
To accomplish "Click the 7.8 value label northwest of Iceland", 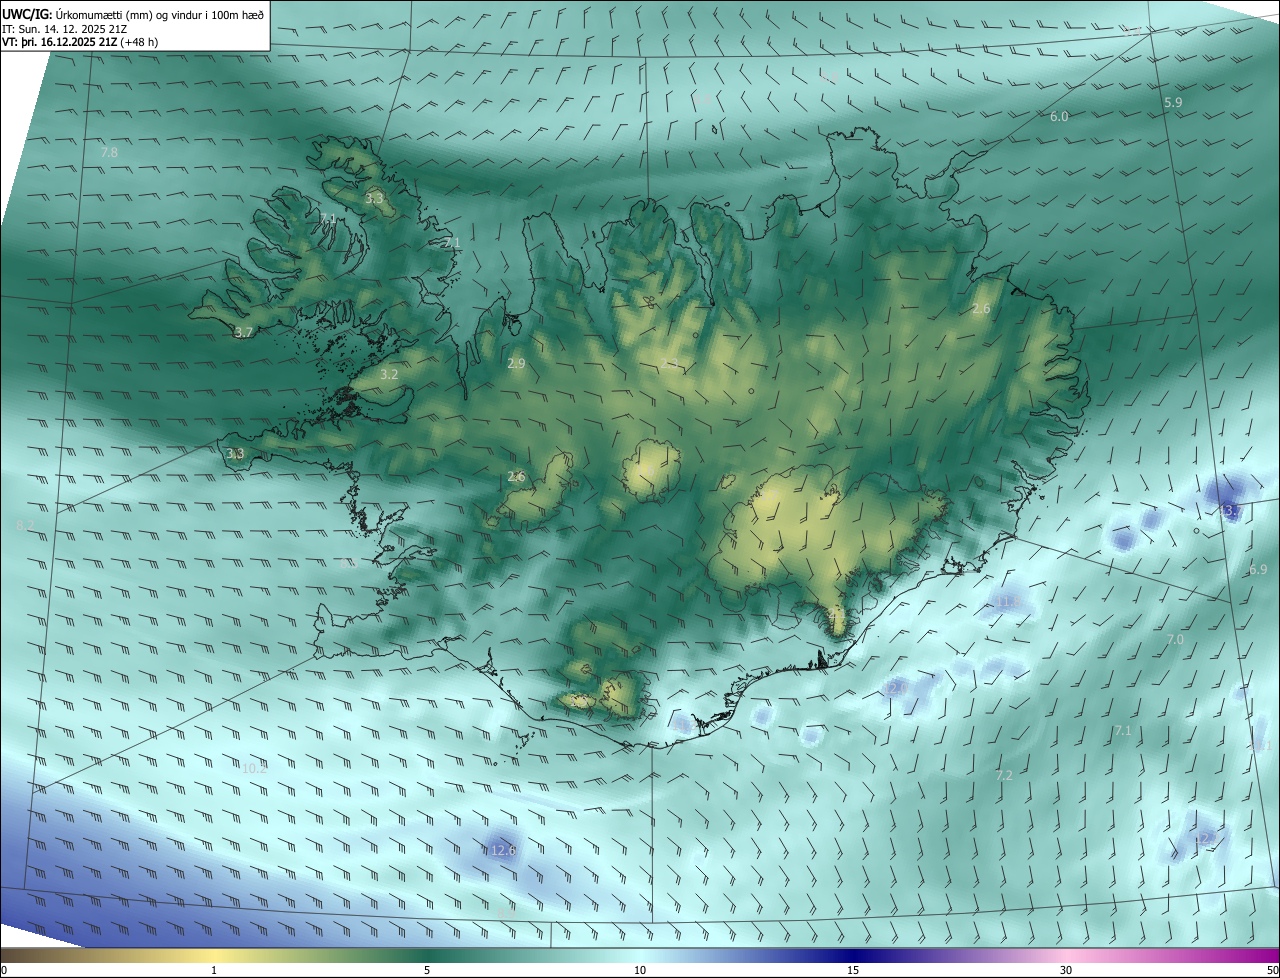I will [x=109, y=152].
